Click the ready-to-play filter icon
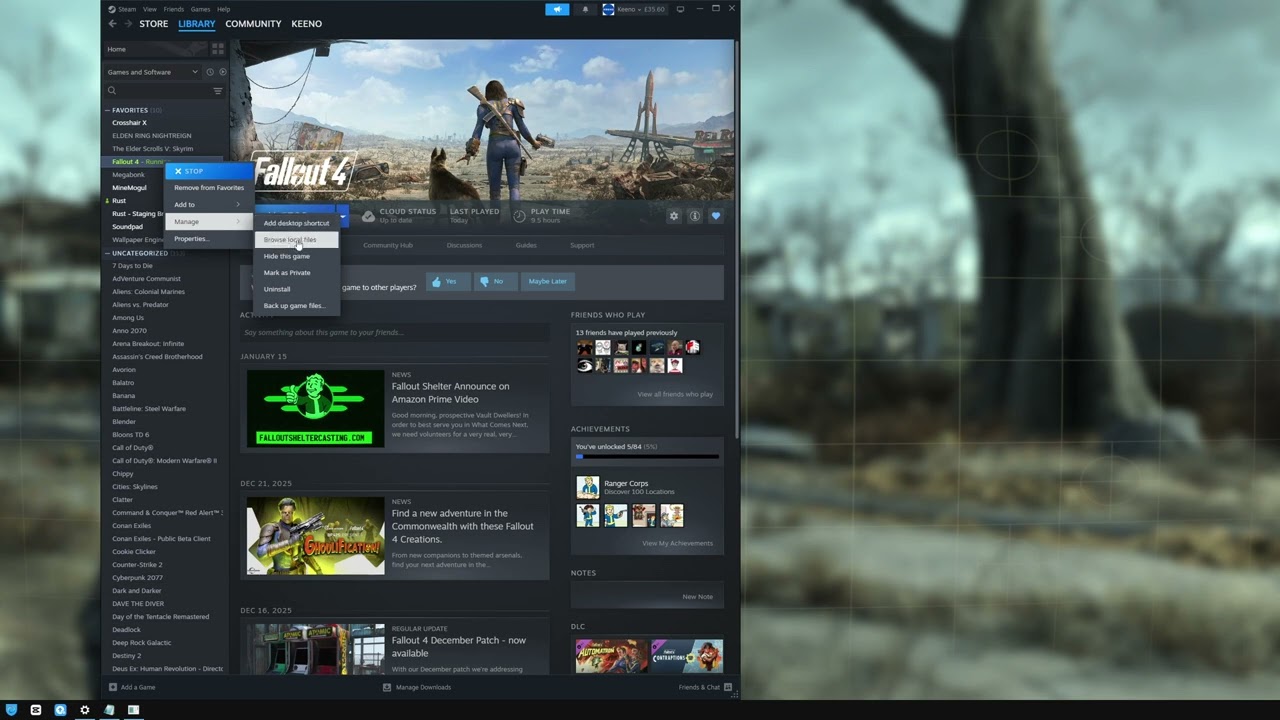Image resolution: width=1280 pixels, height=720 pixels. (222, 72)
